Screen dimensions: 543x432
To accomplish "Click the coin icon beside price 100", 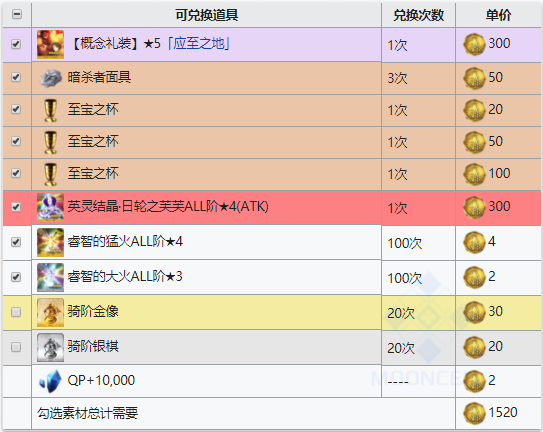I will (474, 174).
